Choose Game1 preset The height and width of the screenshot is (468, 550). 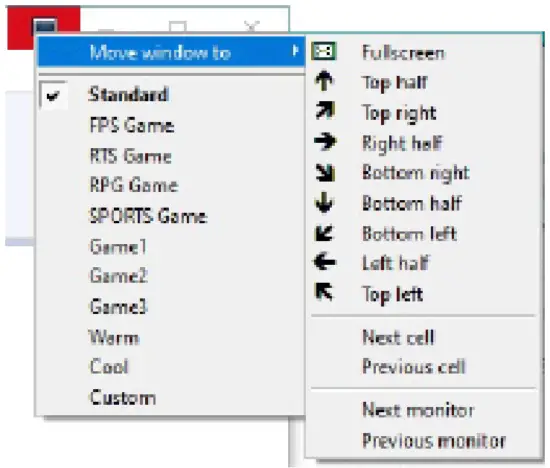[118, 247]
